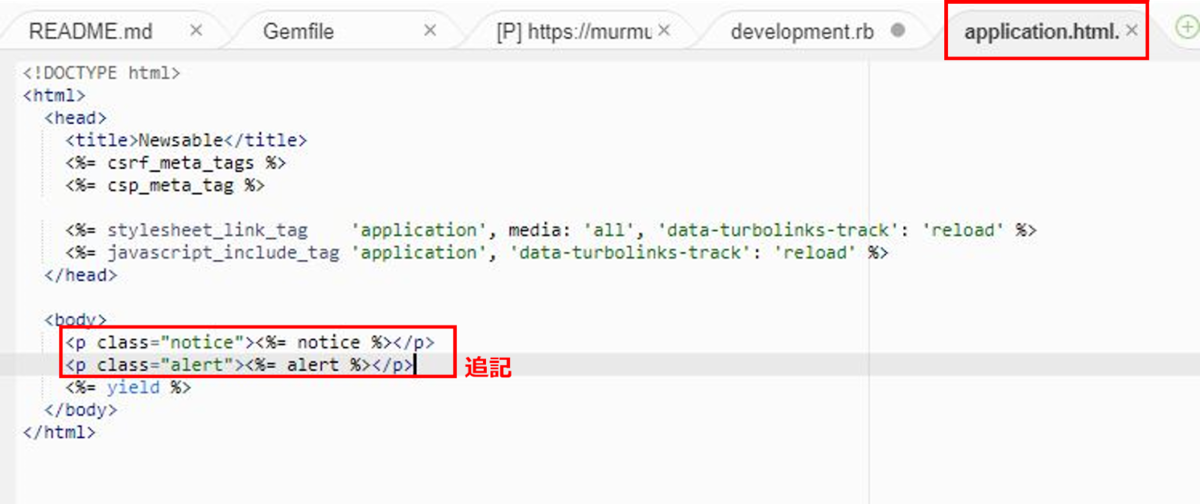The width and height of the screenshot is (1200, 504).
Task: Click the opening <head> tag line
Action: click(x=76, y=118)
